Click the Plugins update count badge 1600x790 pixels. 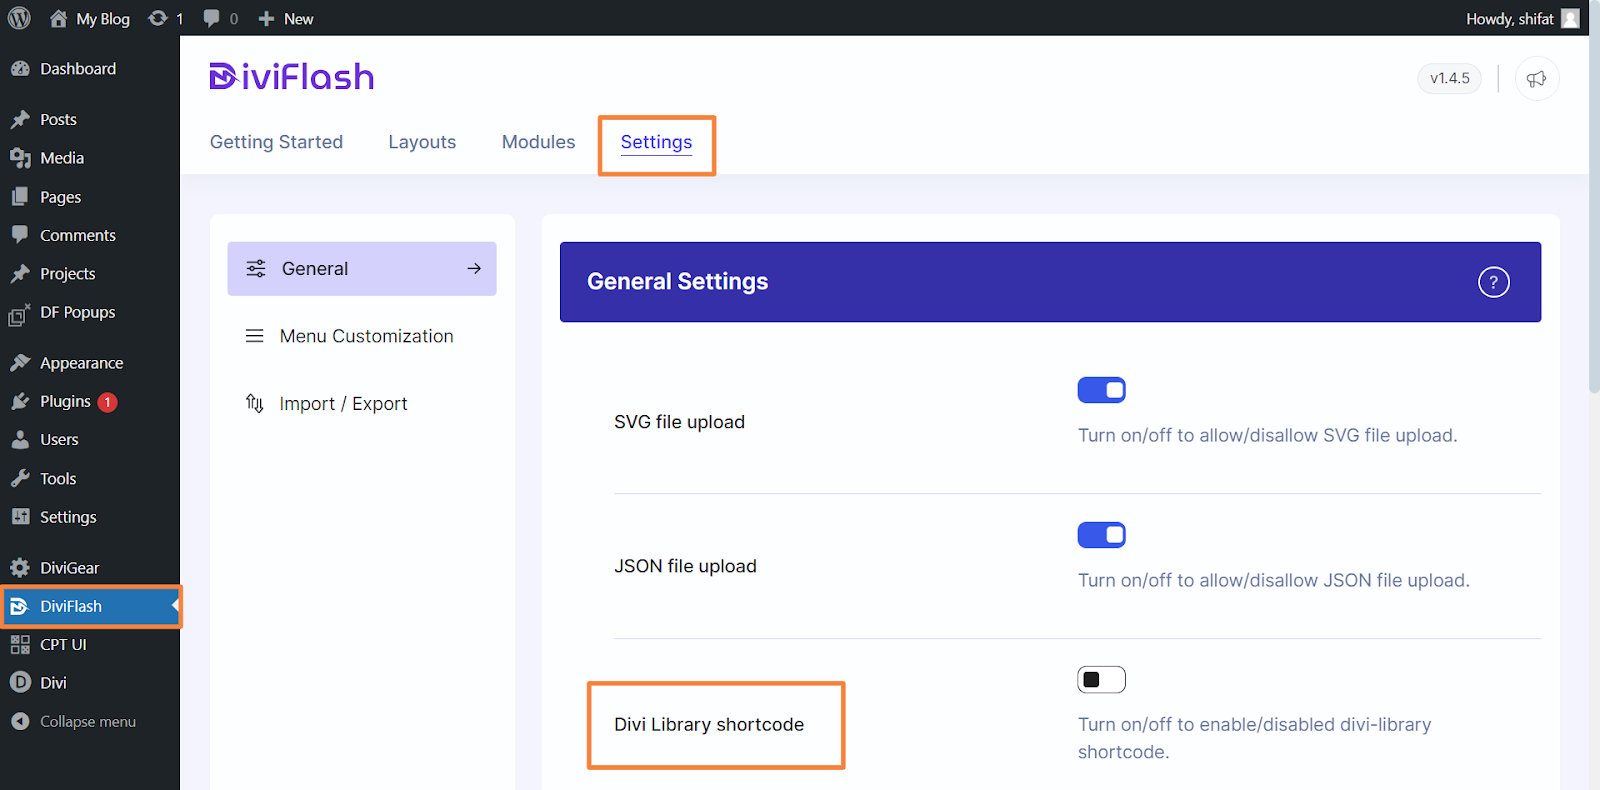coord(107,401)
